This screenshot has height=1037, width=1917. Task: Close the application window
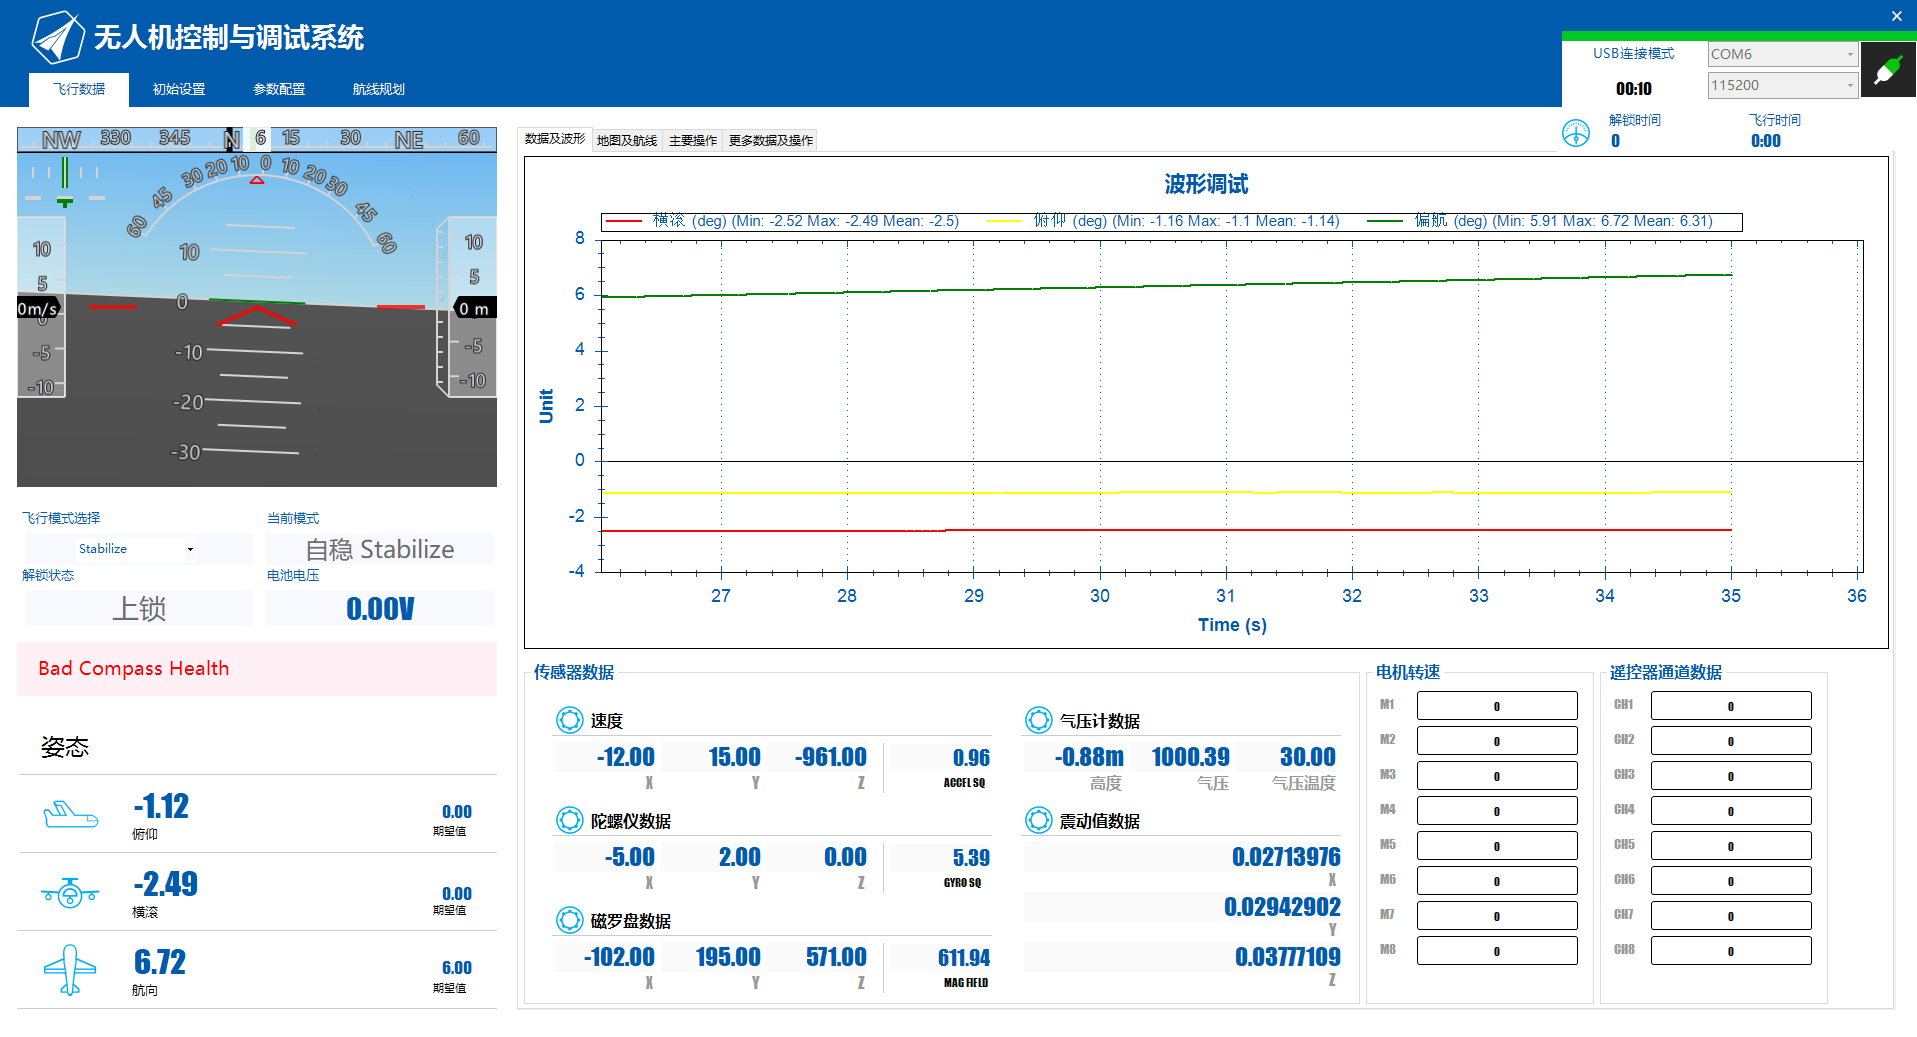tap(1896, 16)
